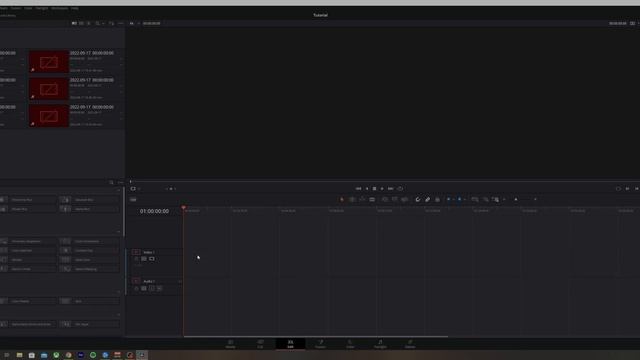Select the Selection Mode arrow tool
The height and width of the screenshot is (360, 640).
point(342,200)
